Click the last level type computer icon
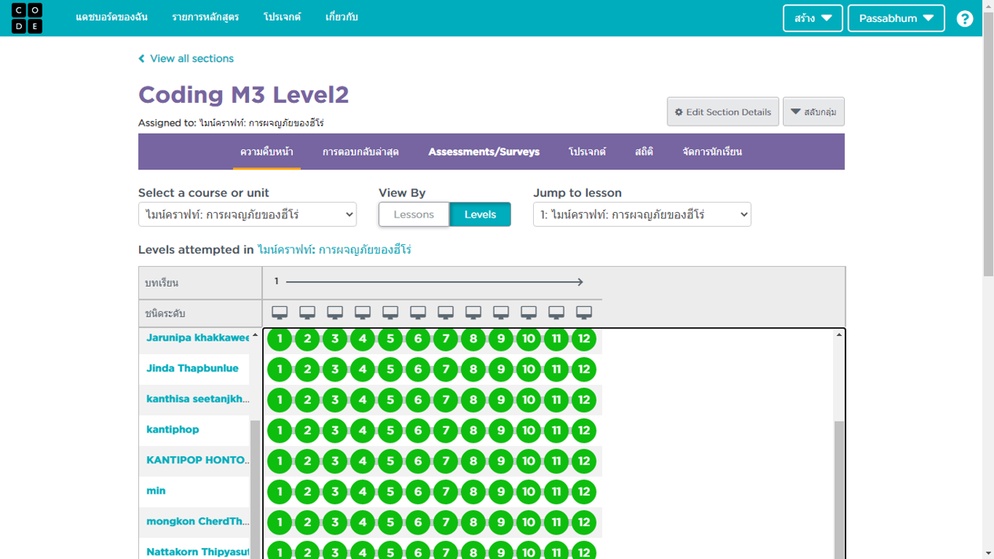 tap(584, 313)
